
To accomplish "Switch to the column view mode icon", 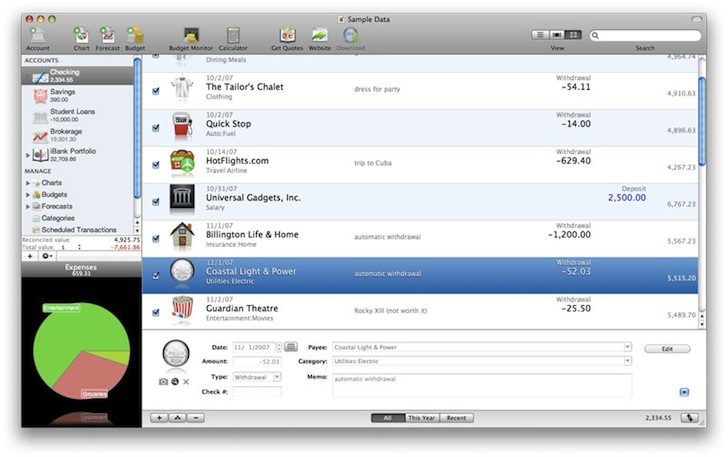I will [x=573, y=35].
